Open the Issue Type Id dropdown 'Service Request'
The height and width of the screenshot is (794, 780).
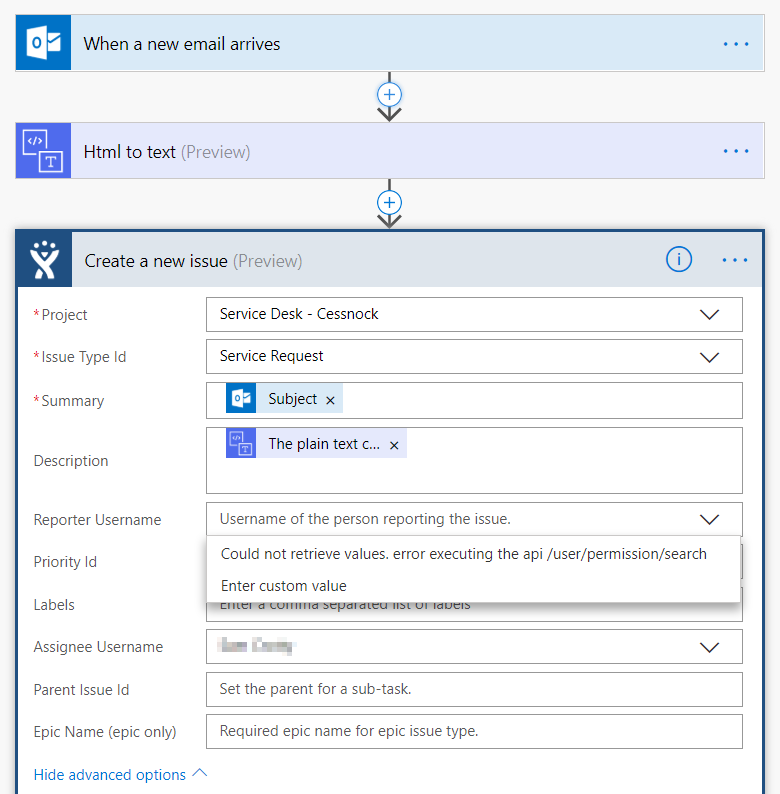pos(474,356)
